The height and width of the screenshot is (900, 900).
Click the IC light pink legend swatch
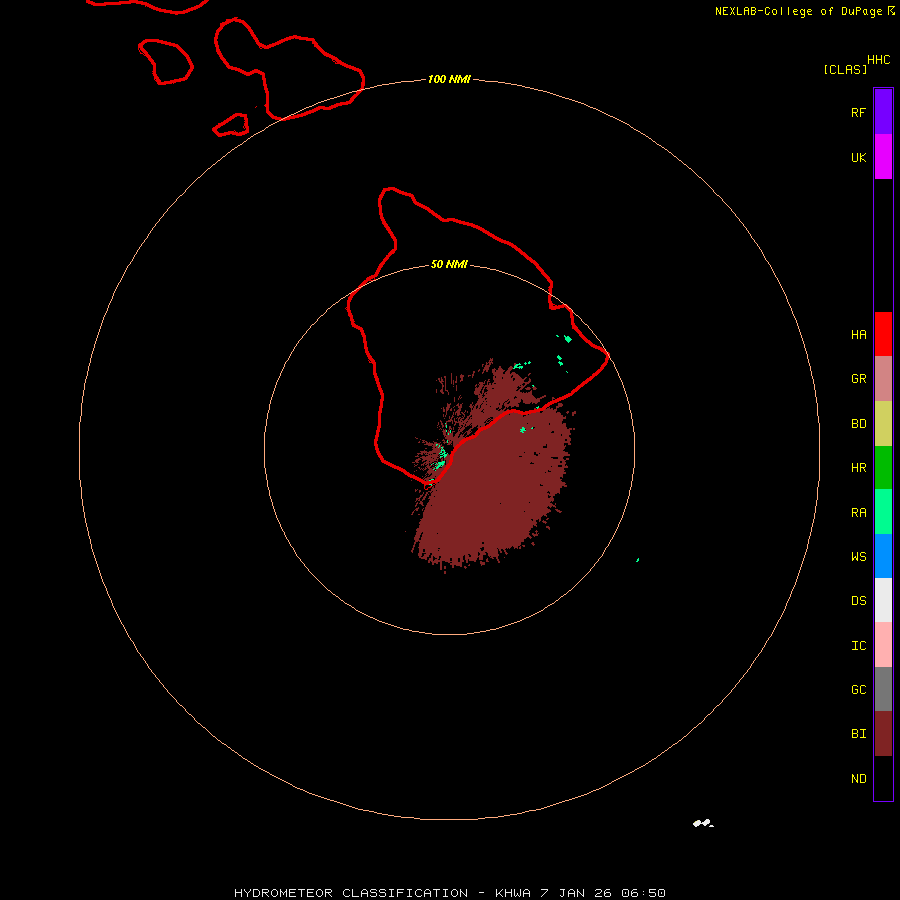tap(883, 645)
